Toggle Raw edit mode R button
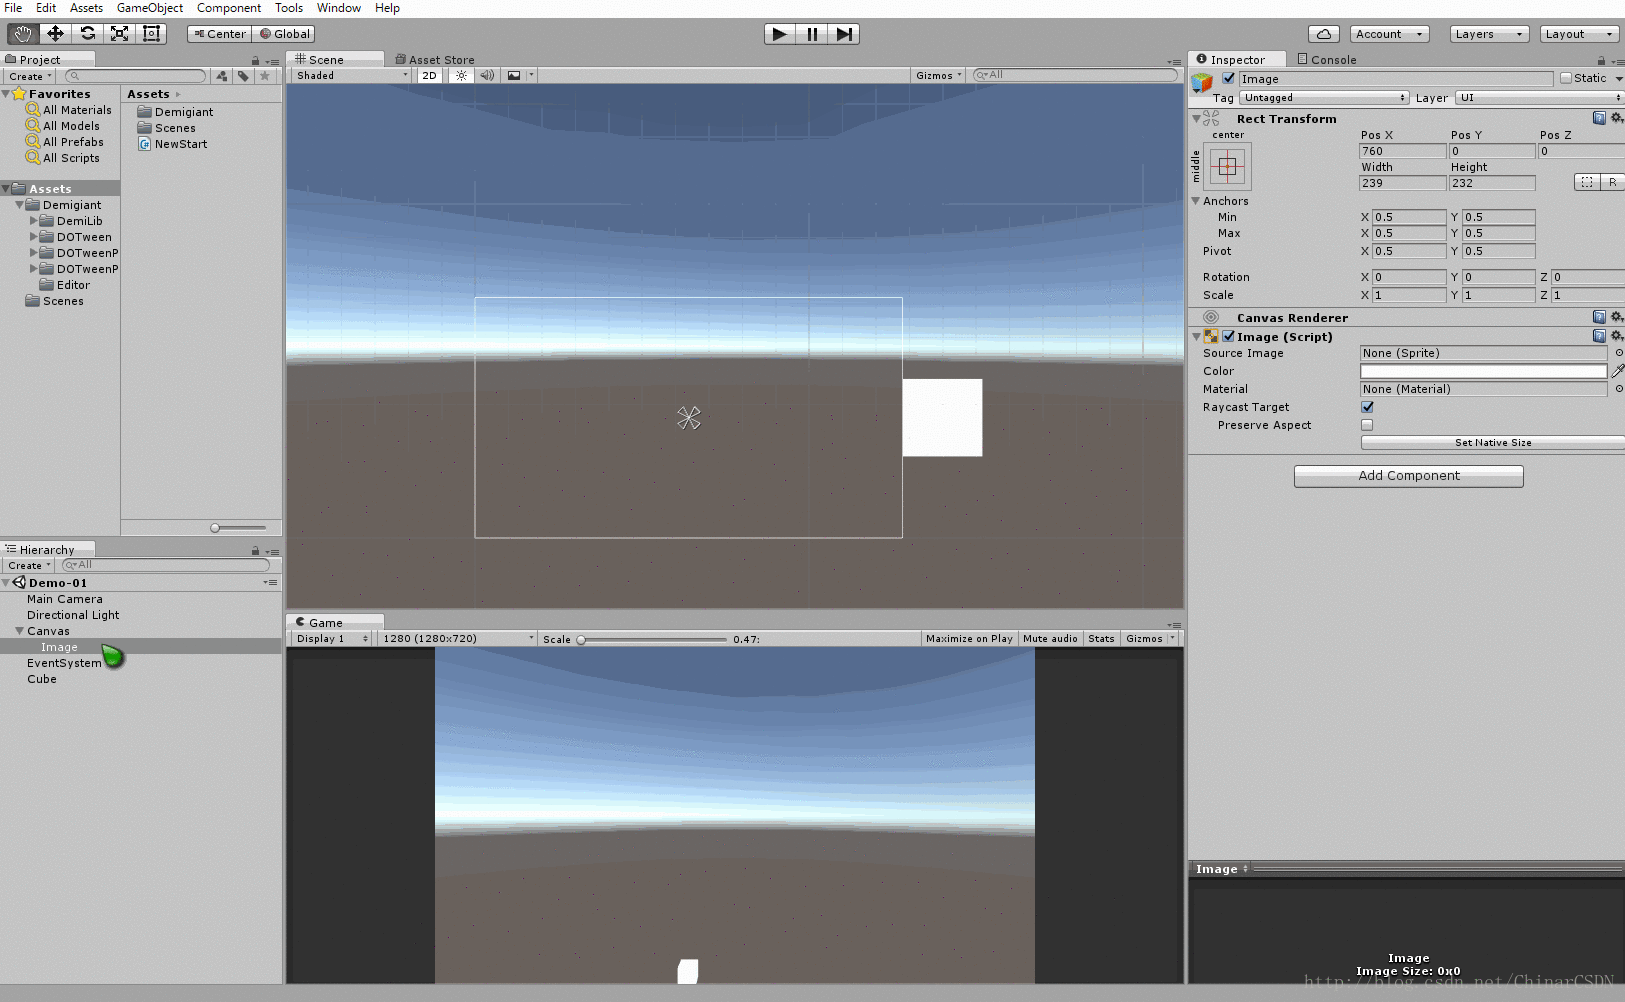This screenshot has height=1002, width=1625. coord(1612,182)
